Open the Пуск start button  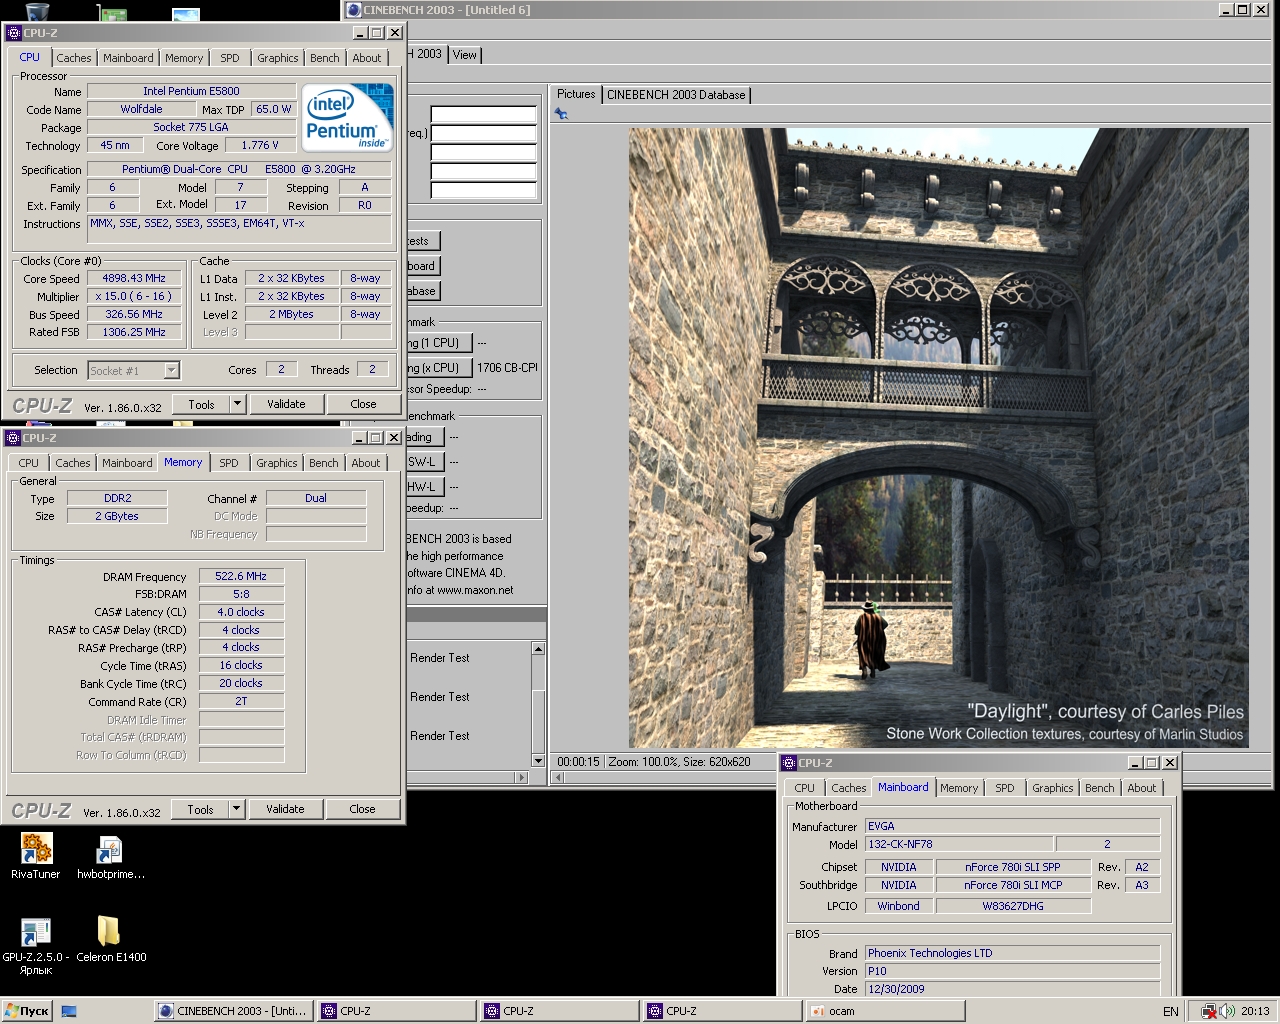coord(27,1011)
